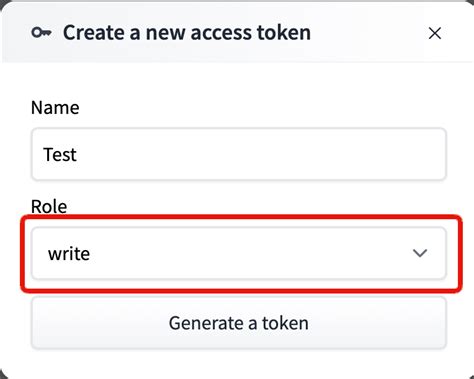Submit the form via Generate a token
Screen dimensions: 474x379
click(239, 323)
